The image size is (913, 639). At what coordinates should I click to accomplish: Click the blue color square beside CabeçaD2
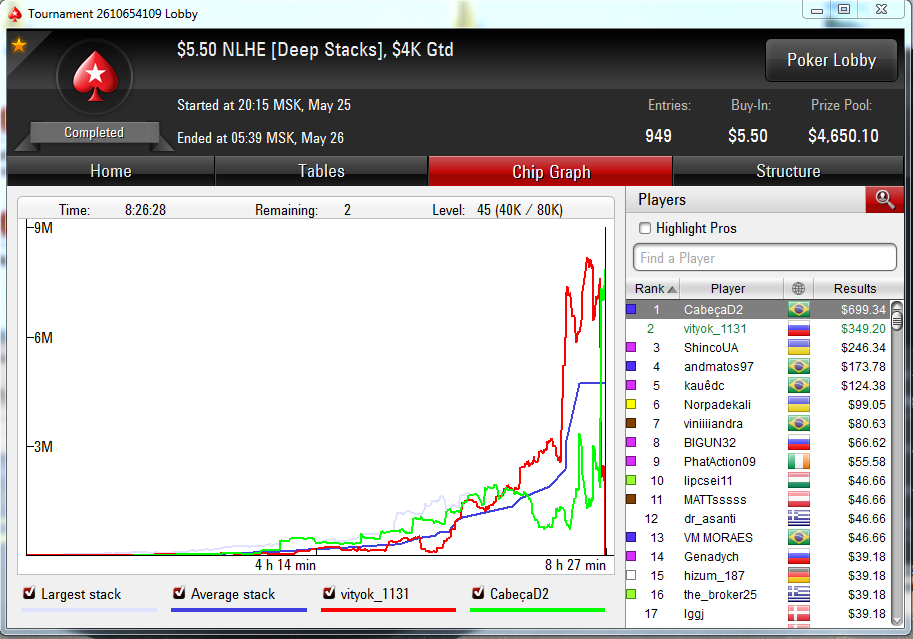click(631, 309)
